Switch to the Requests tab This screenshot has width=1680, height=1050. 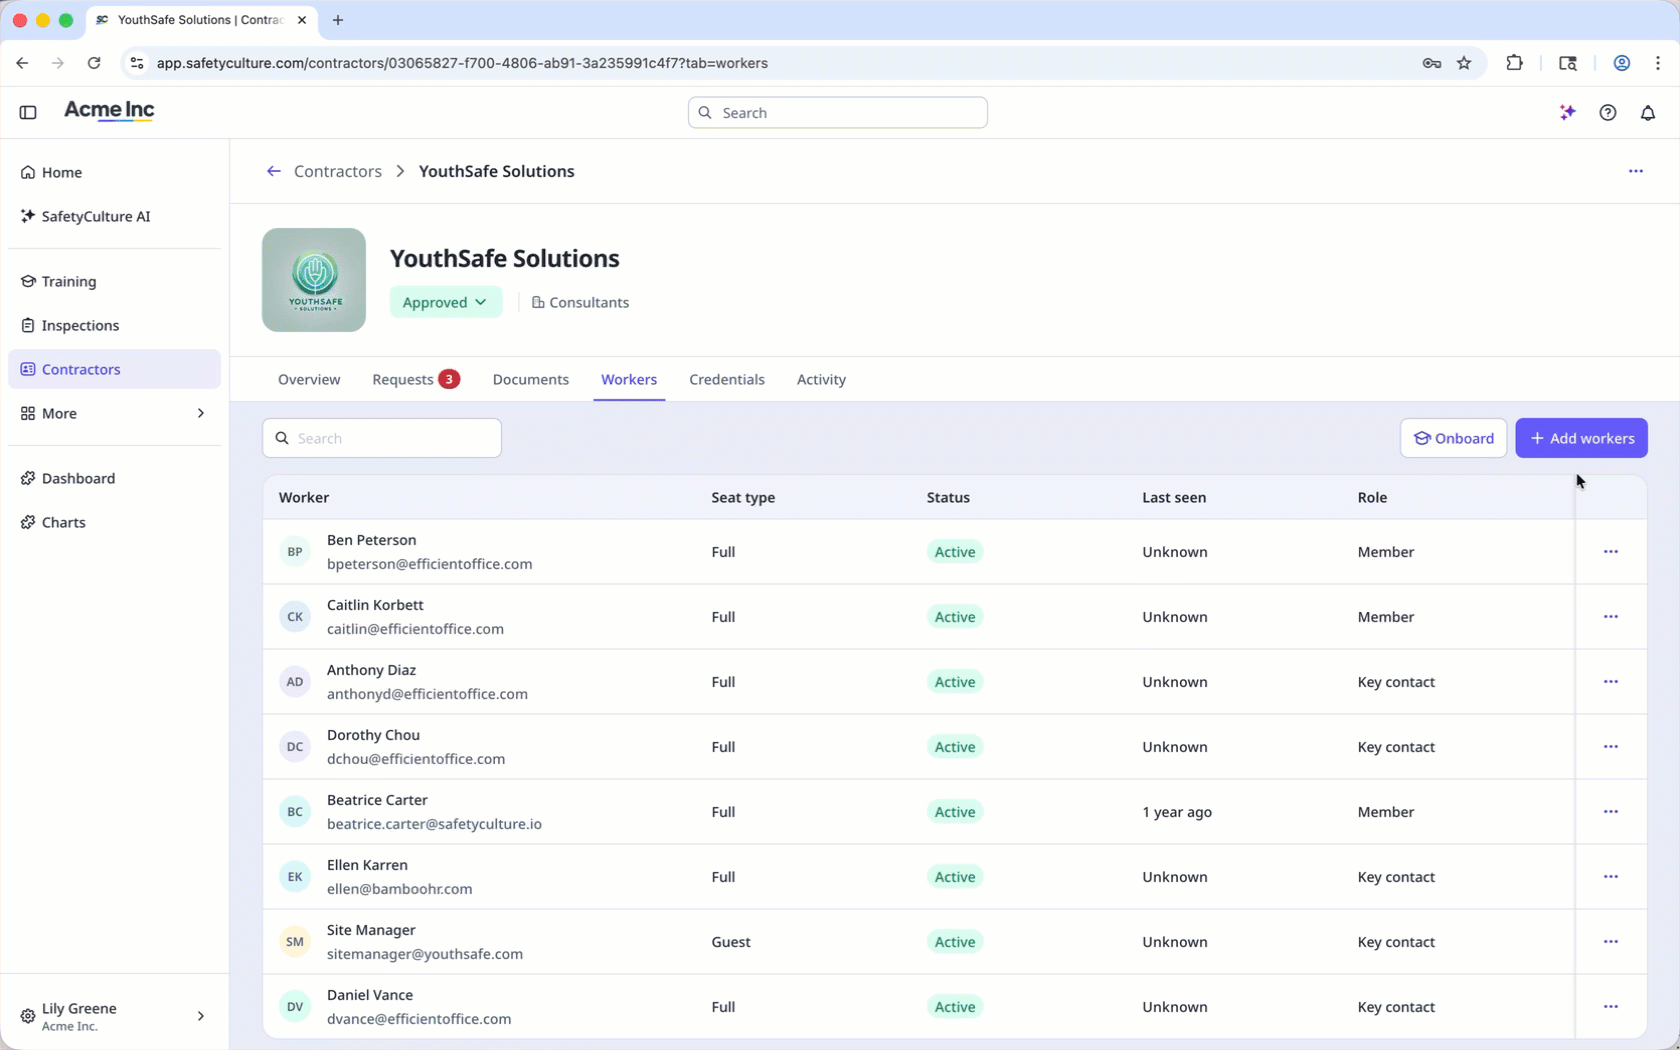[416, 380]
